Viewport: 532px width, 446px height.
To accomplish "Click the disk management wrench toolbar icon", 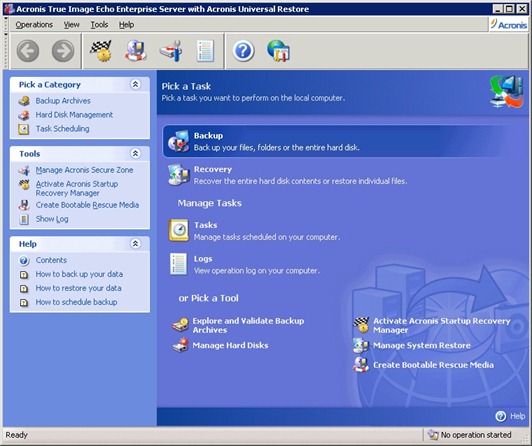I will tap(171, 51).
